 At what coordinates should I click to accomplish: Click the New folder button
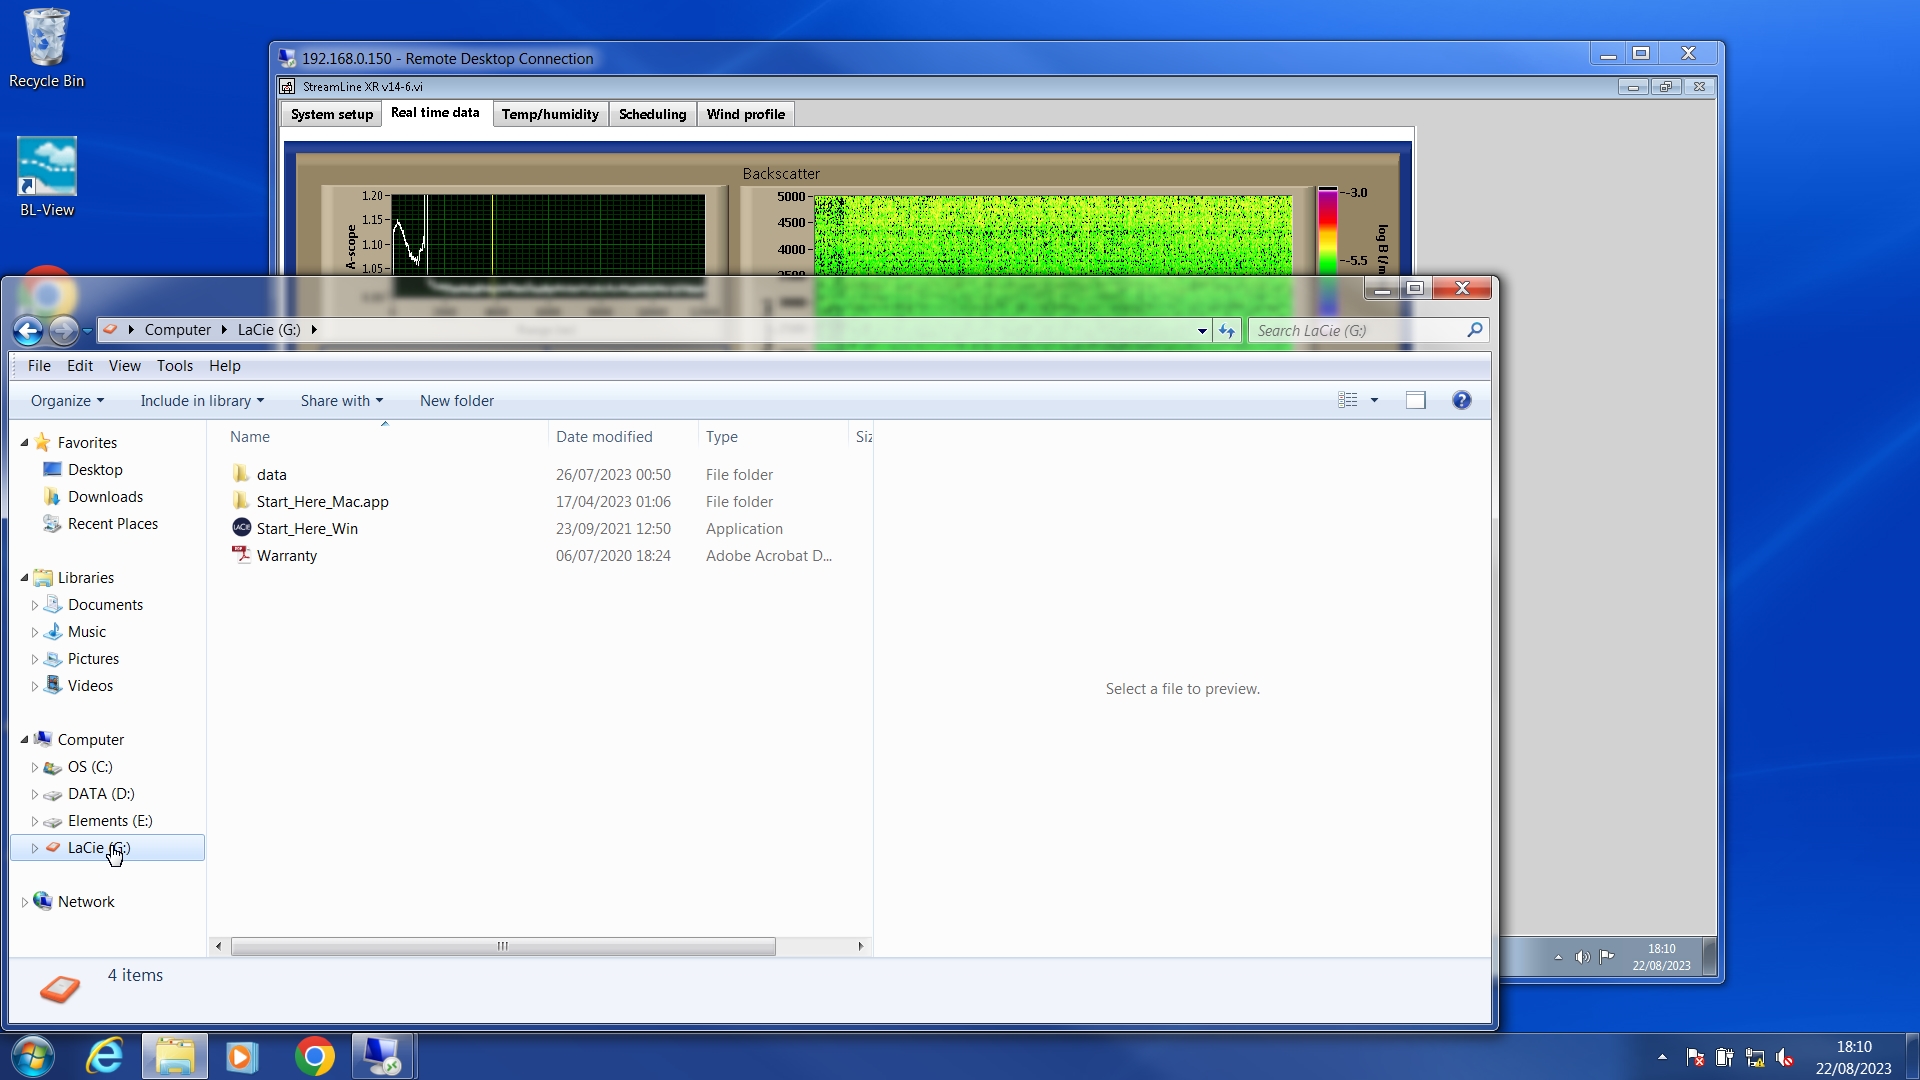tap(456, 400)
